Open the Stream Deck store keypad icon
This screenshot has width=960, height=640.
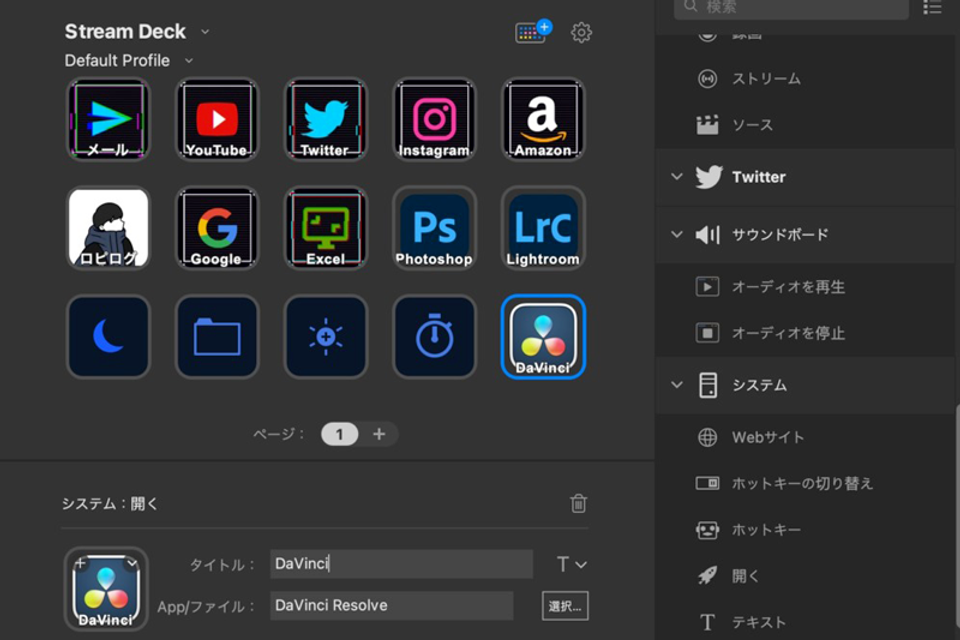(533, 32)
